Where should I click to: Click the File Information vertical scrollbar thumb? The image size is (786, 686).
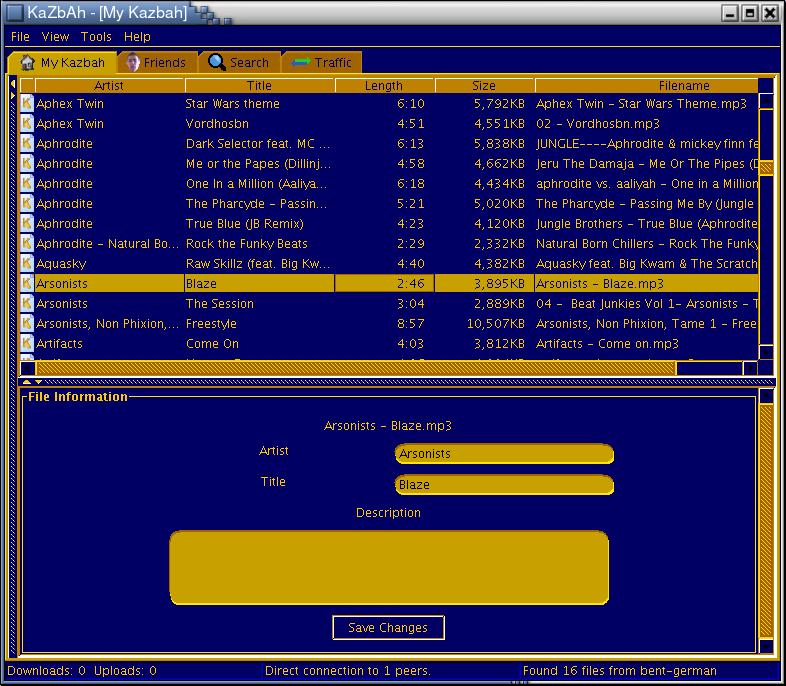pyautogui.click(x=766, y=521)
